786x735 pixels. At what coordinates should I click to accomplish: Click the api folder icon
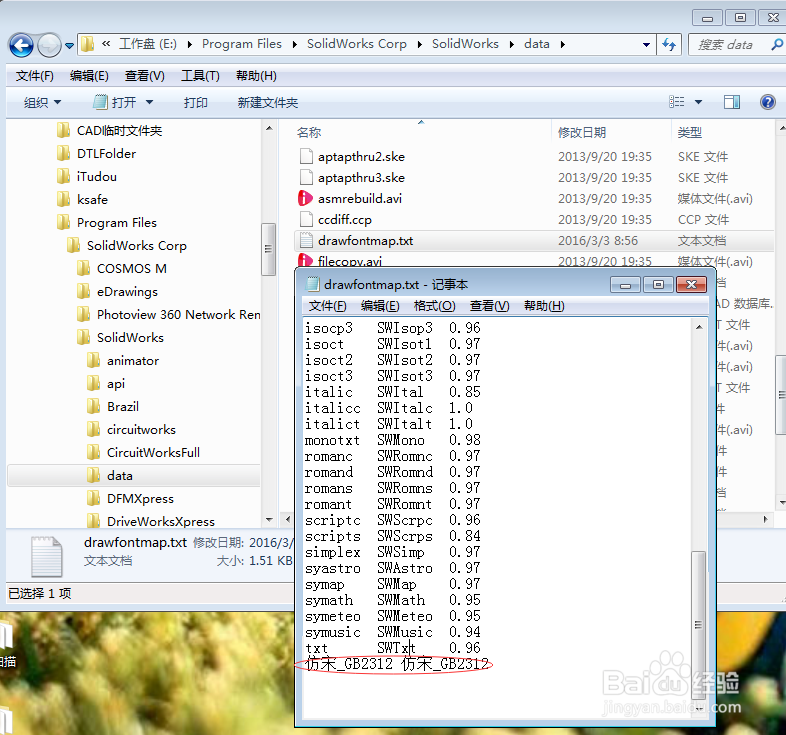[94, 384]
